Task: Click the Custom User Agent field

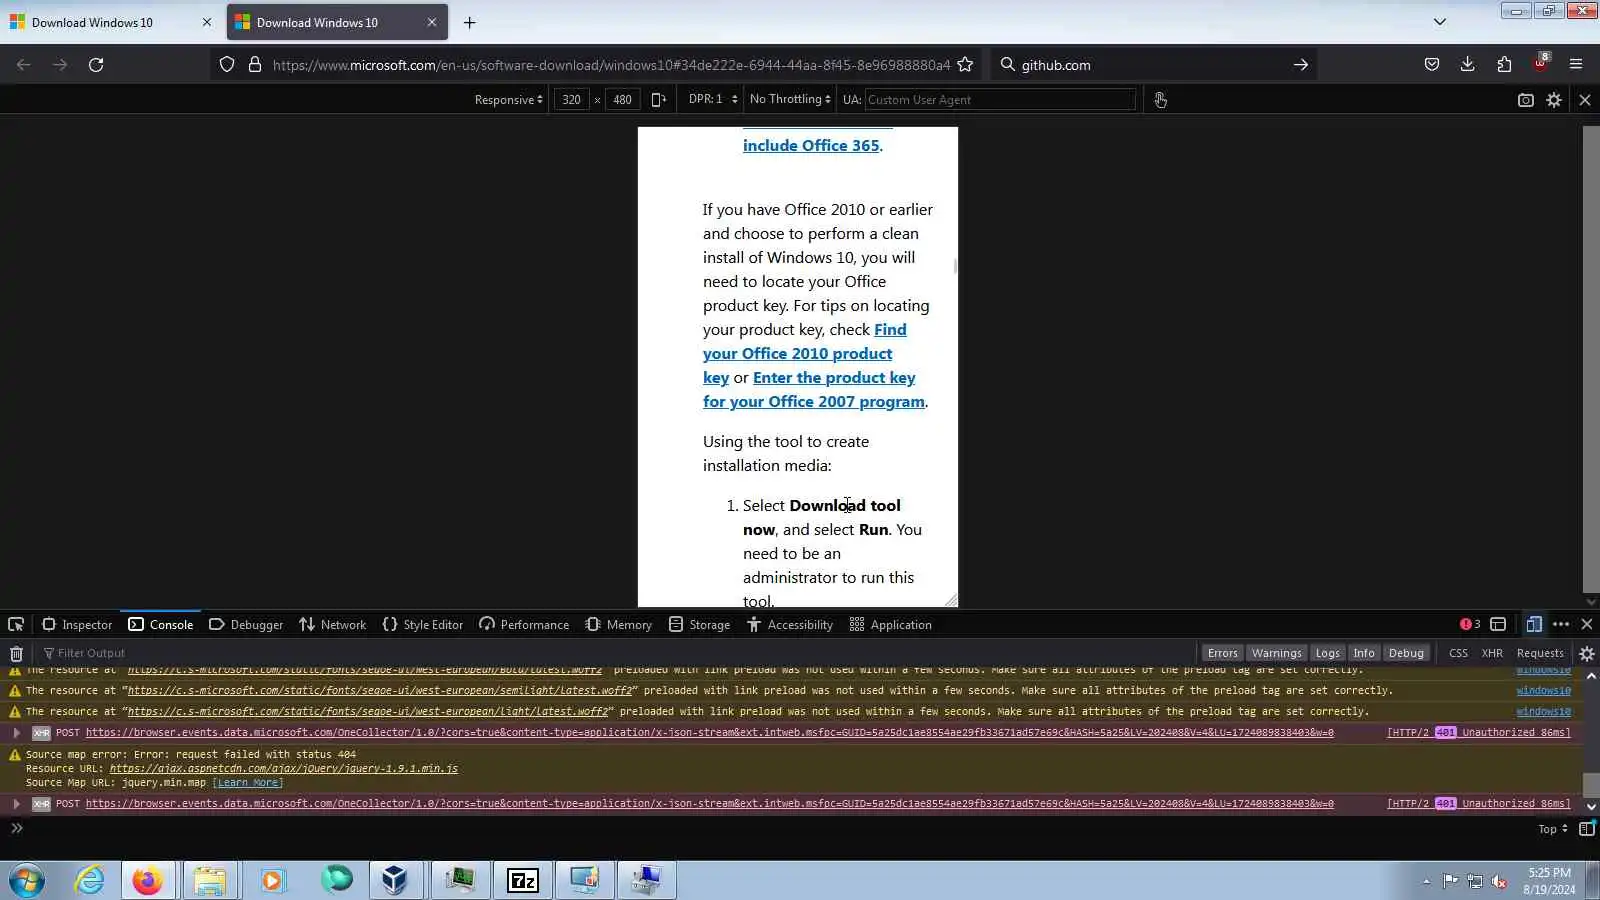Action: click(1000, 100)
